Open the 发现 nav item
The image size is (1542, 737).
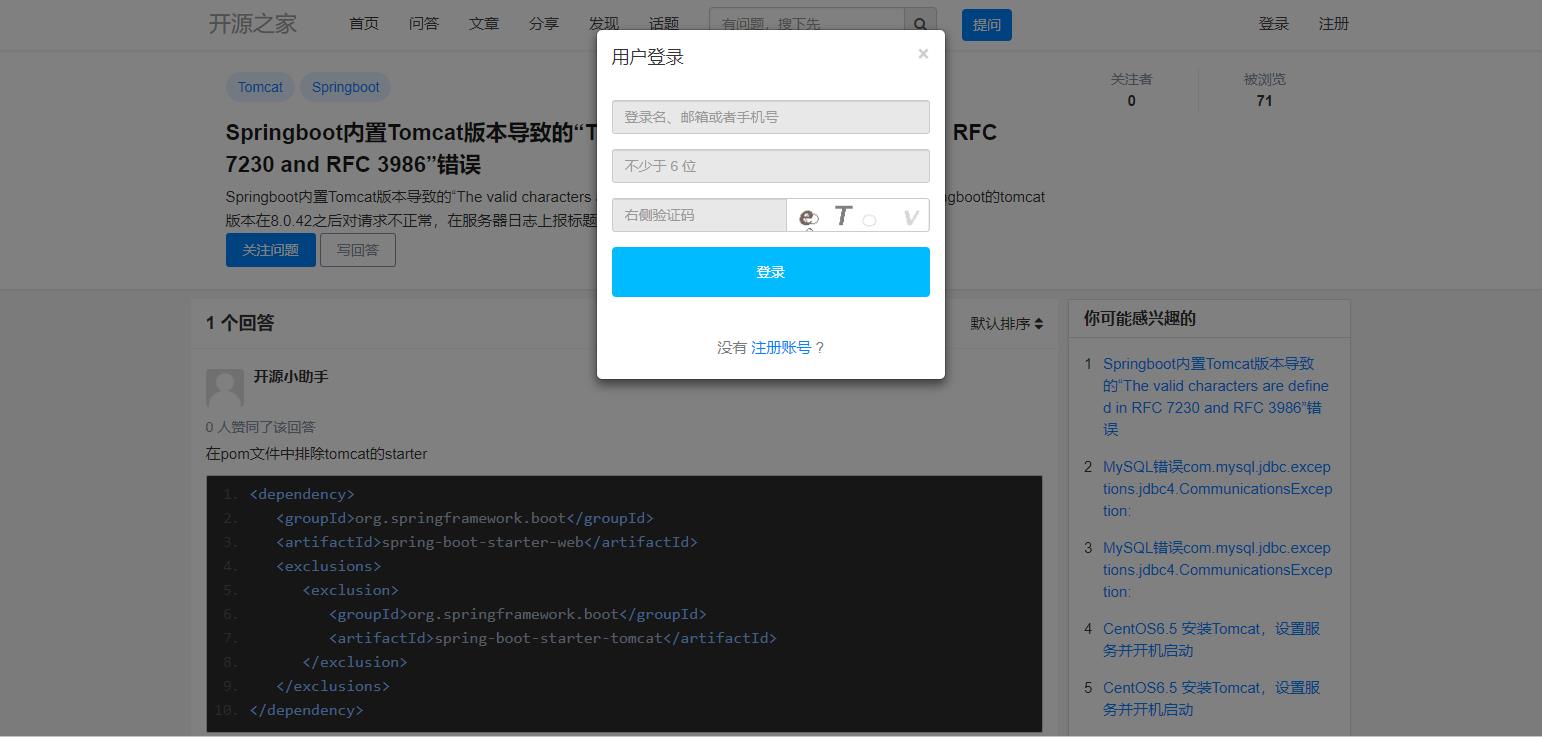(604, 24)
